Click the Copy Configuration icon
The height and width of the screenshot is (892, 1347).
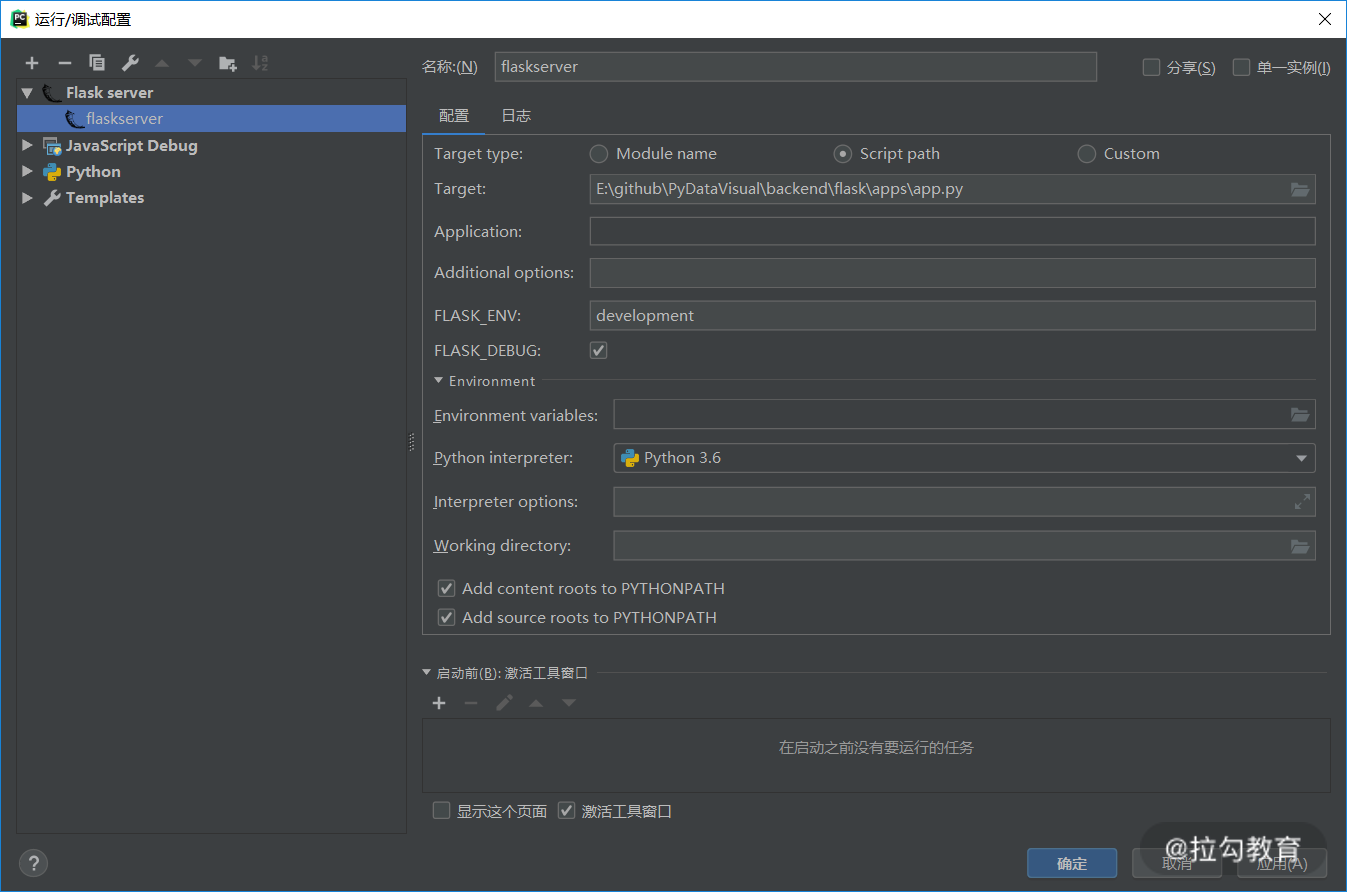(x=97, y=63)
